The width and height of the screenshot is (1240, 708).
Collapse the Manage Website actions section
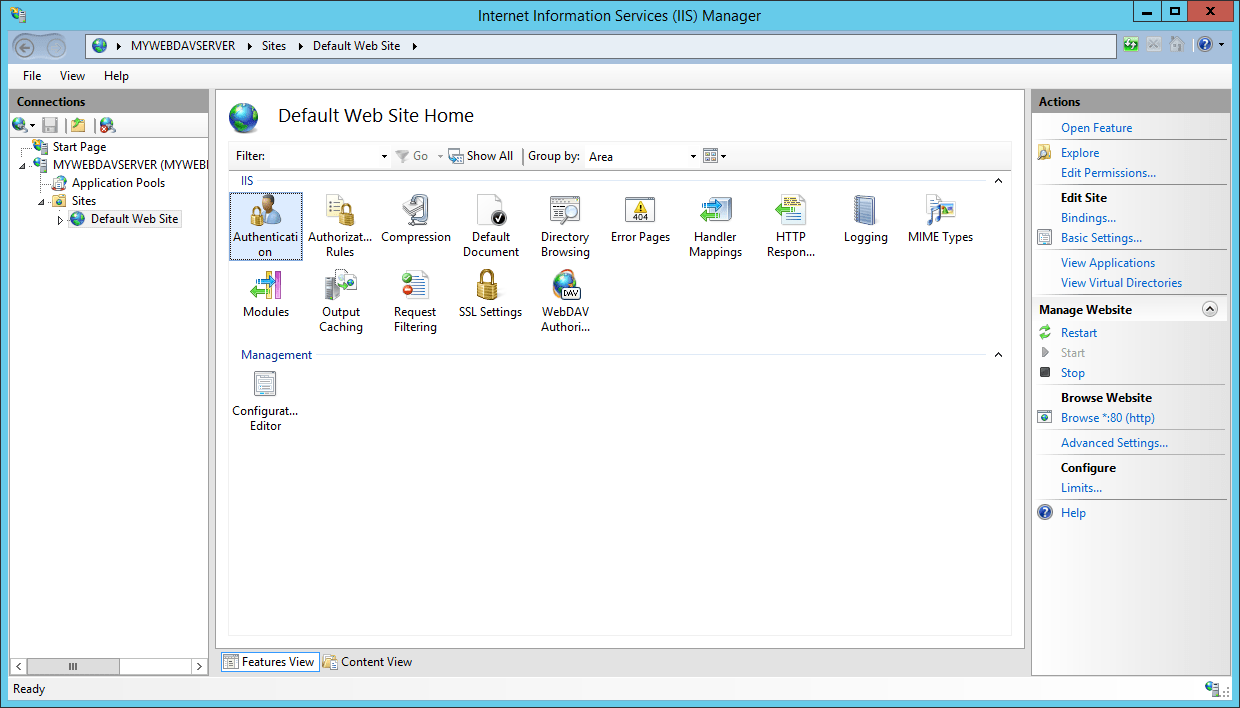1210,310
